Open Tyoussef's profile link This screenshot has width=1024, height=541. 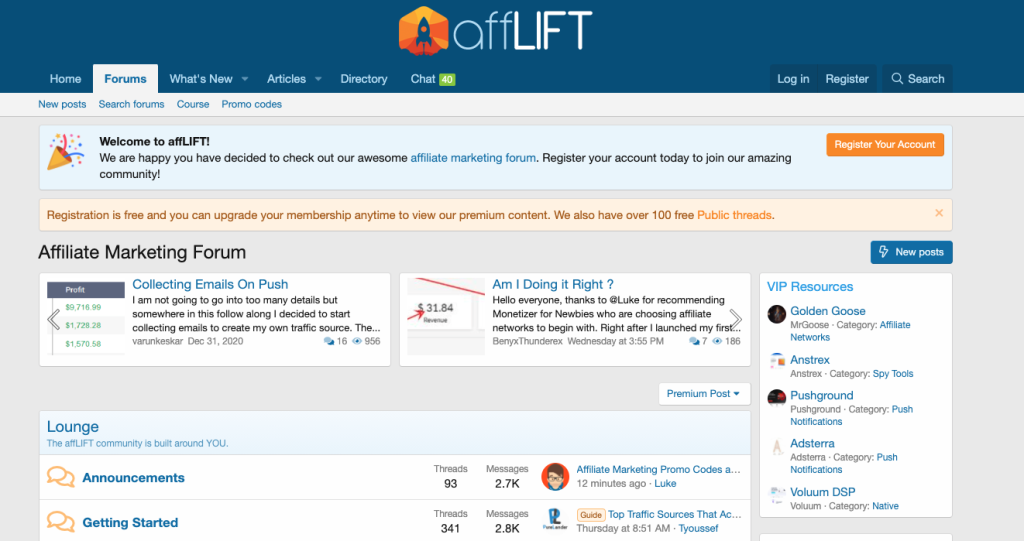(x=698, y=528)
